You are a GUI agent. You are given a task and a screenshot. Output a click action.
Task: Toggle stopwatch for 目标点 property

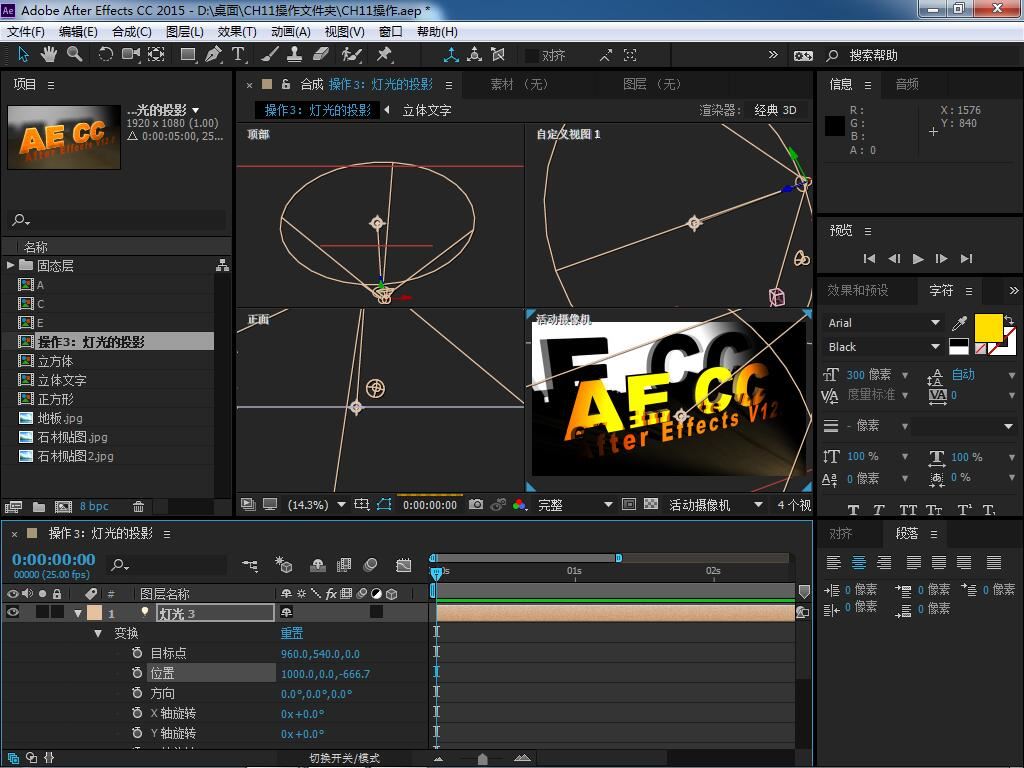[137, 653]
